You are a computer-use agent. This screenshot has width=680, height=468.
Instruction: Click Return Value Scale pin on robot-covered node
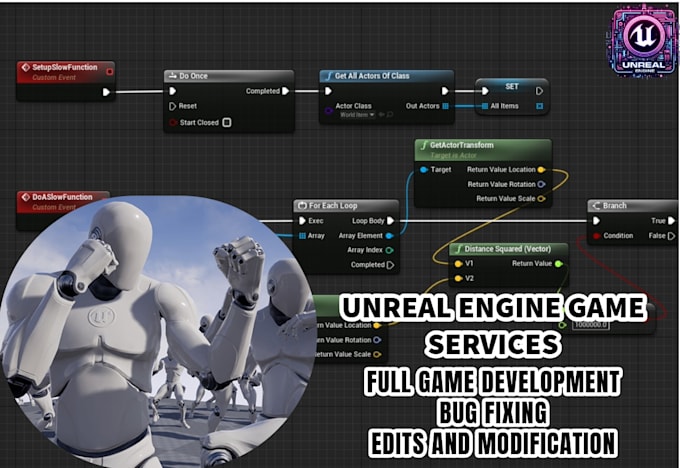pyautogui.click(x=377, y=354)
